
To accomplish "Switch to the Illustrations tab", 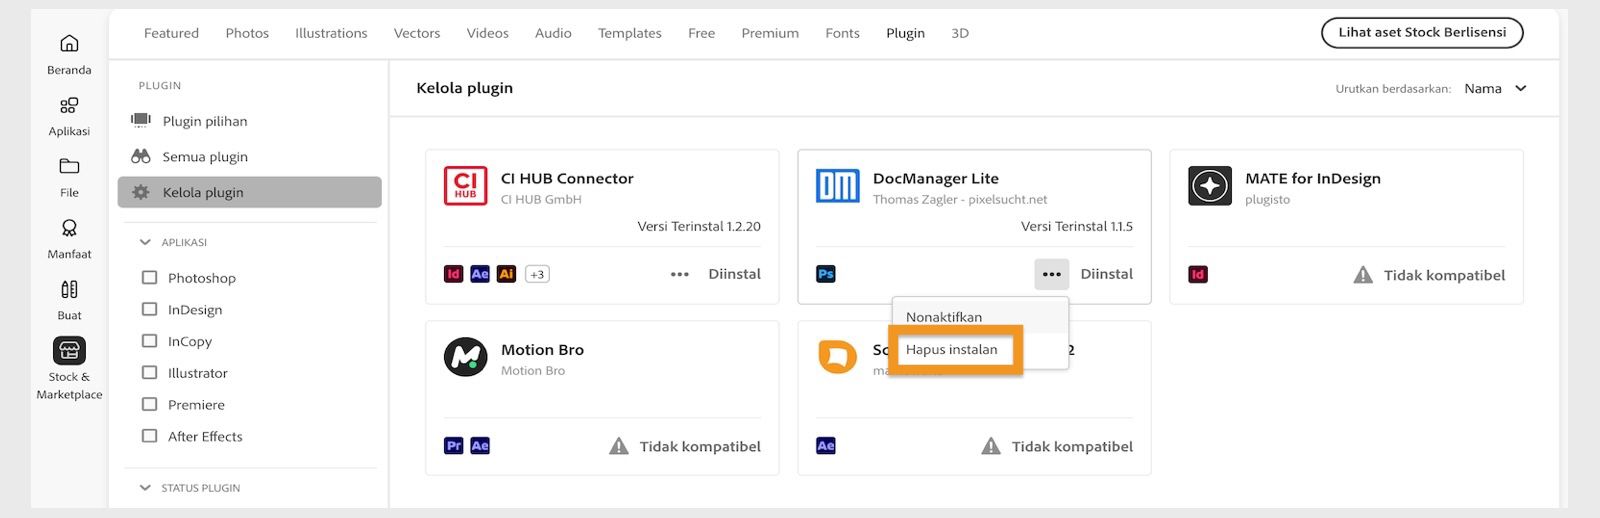I will point(331,33).
